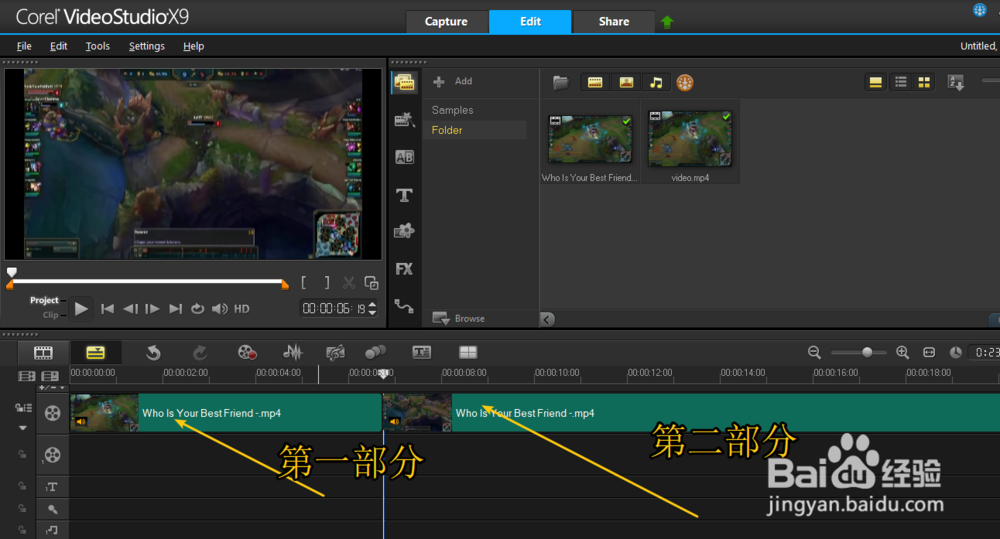Open the Media library panel icon
This screenshot has height=539, width=1000.
(404, 83)
